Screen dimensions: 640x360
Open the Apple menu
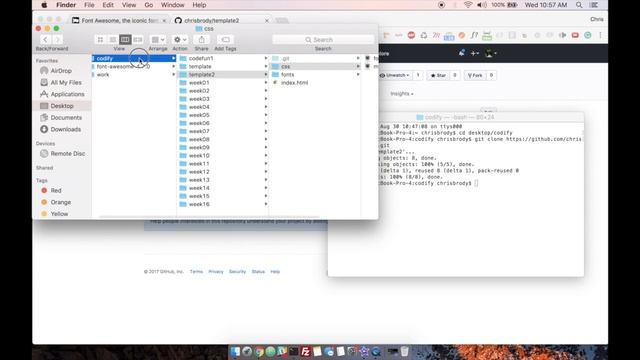pos(44,5)
